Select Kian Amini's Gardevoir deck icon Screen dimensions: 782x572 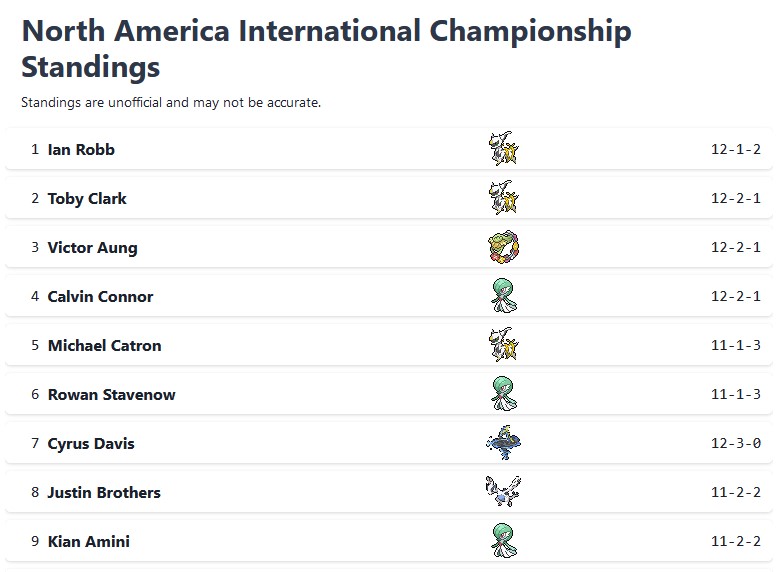[504, 540]
